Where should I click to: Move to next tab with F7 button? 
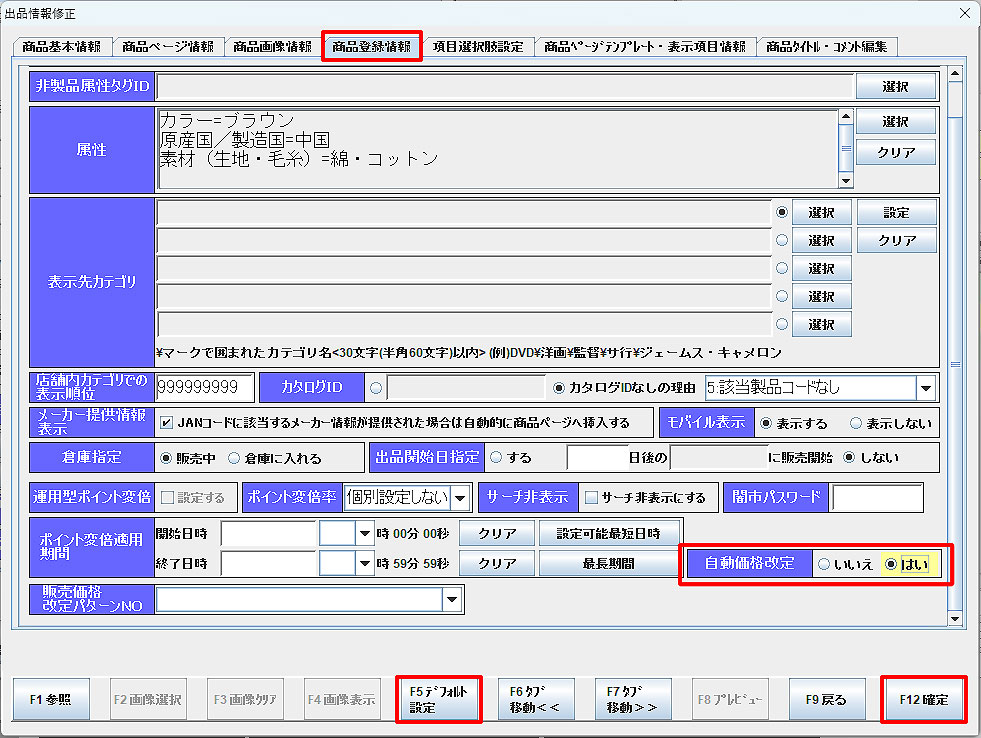pyautogui.click(x=632, y=699)
